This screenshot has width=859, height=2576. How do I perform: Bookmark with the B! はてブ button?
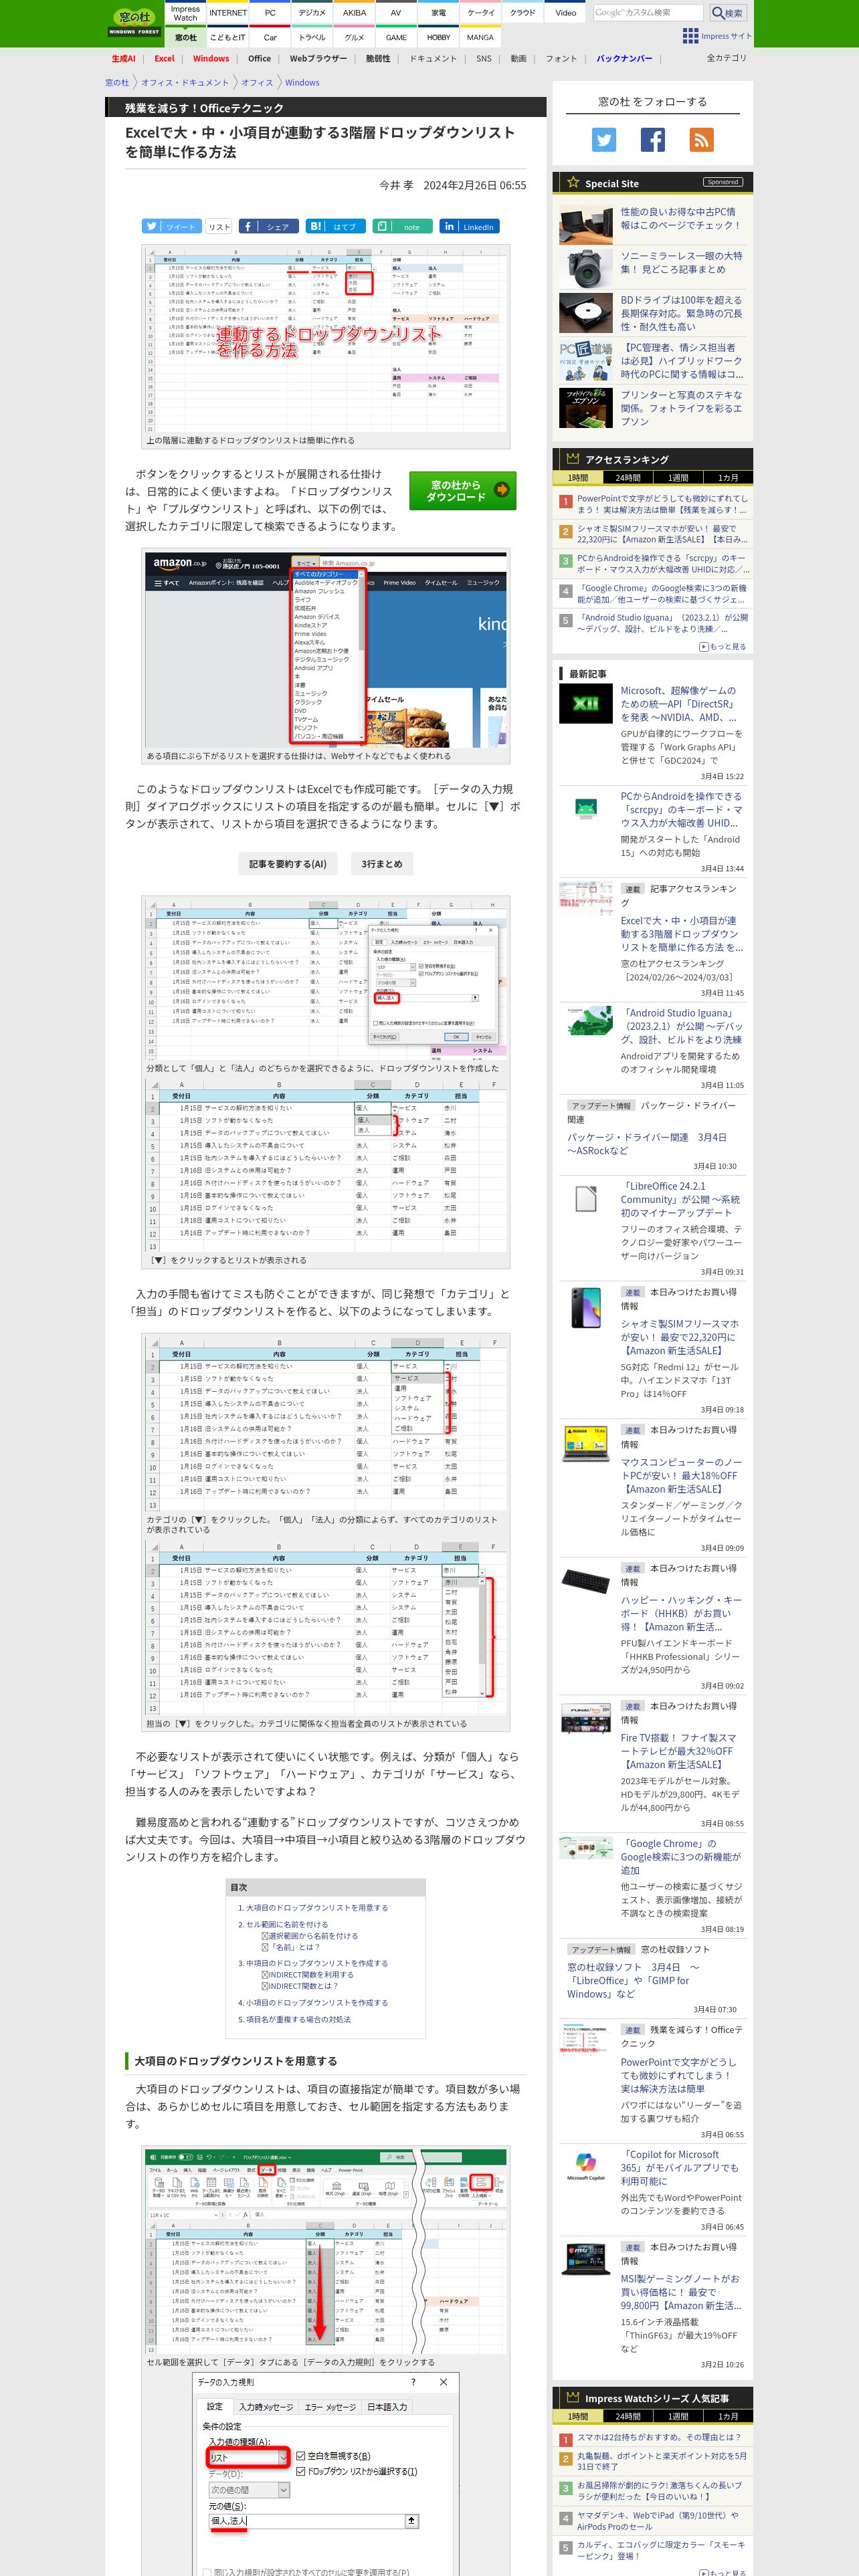coord(335,227)
